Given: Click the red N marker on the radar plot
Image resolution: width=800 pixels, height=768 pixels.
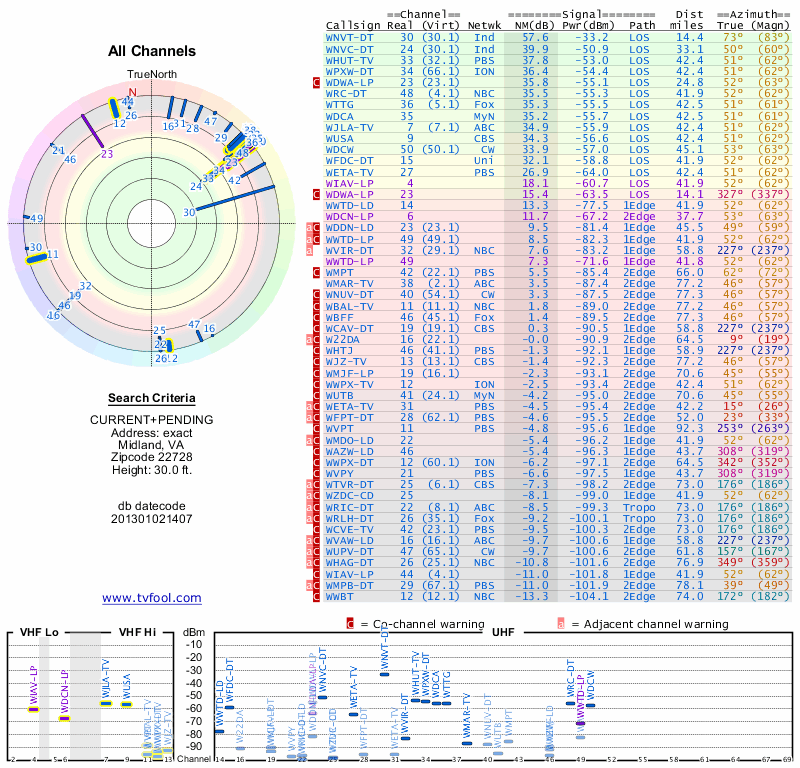Looking at the screenshot, I should pyautogui.click(x=133, y=92).
